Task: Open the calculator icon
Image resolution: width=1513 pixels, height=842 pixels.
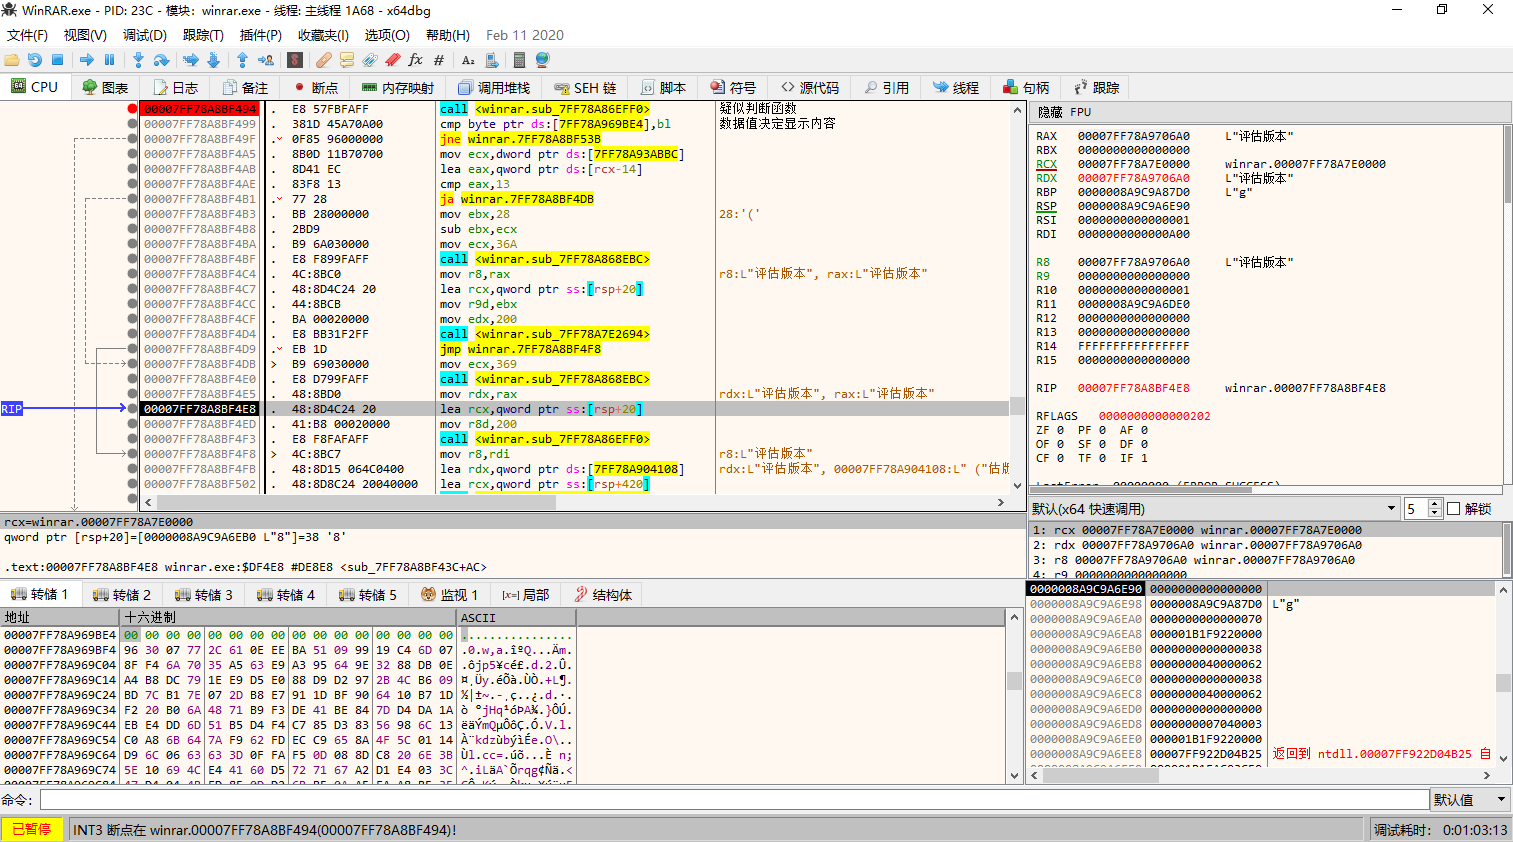Action: pos(519,60)
